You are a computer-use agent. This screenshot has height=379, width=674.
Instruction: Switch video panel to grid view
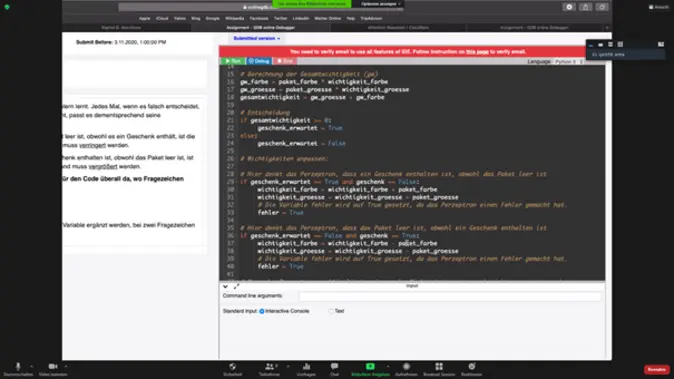[x=620, y=44]
